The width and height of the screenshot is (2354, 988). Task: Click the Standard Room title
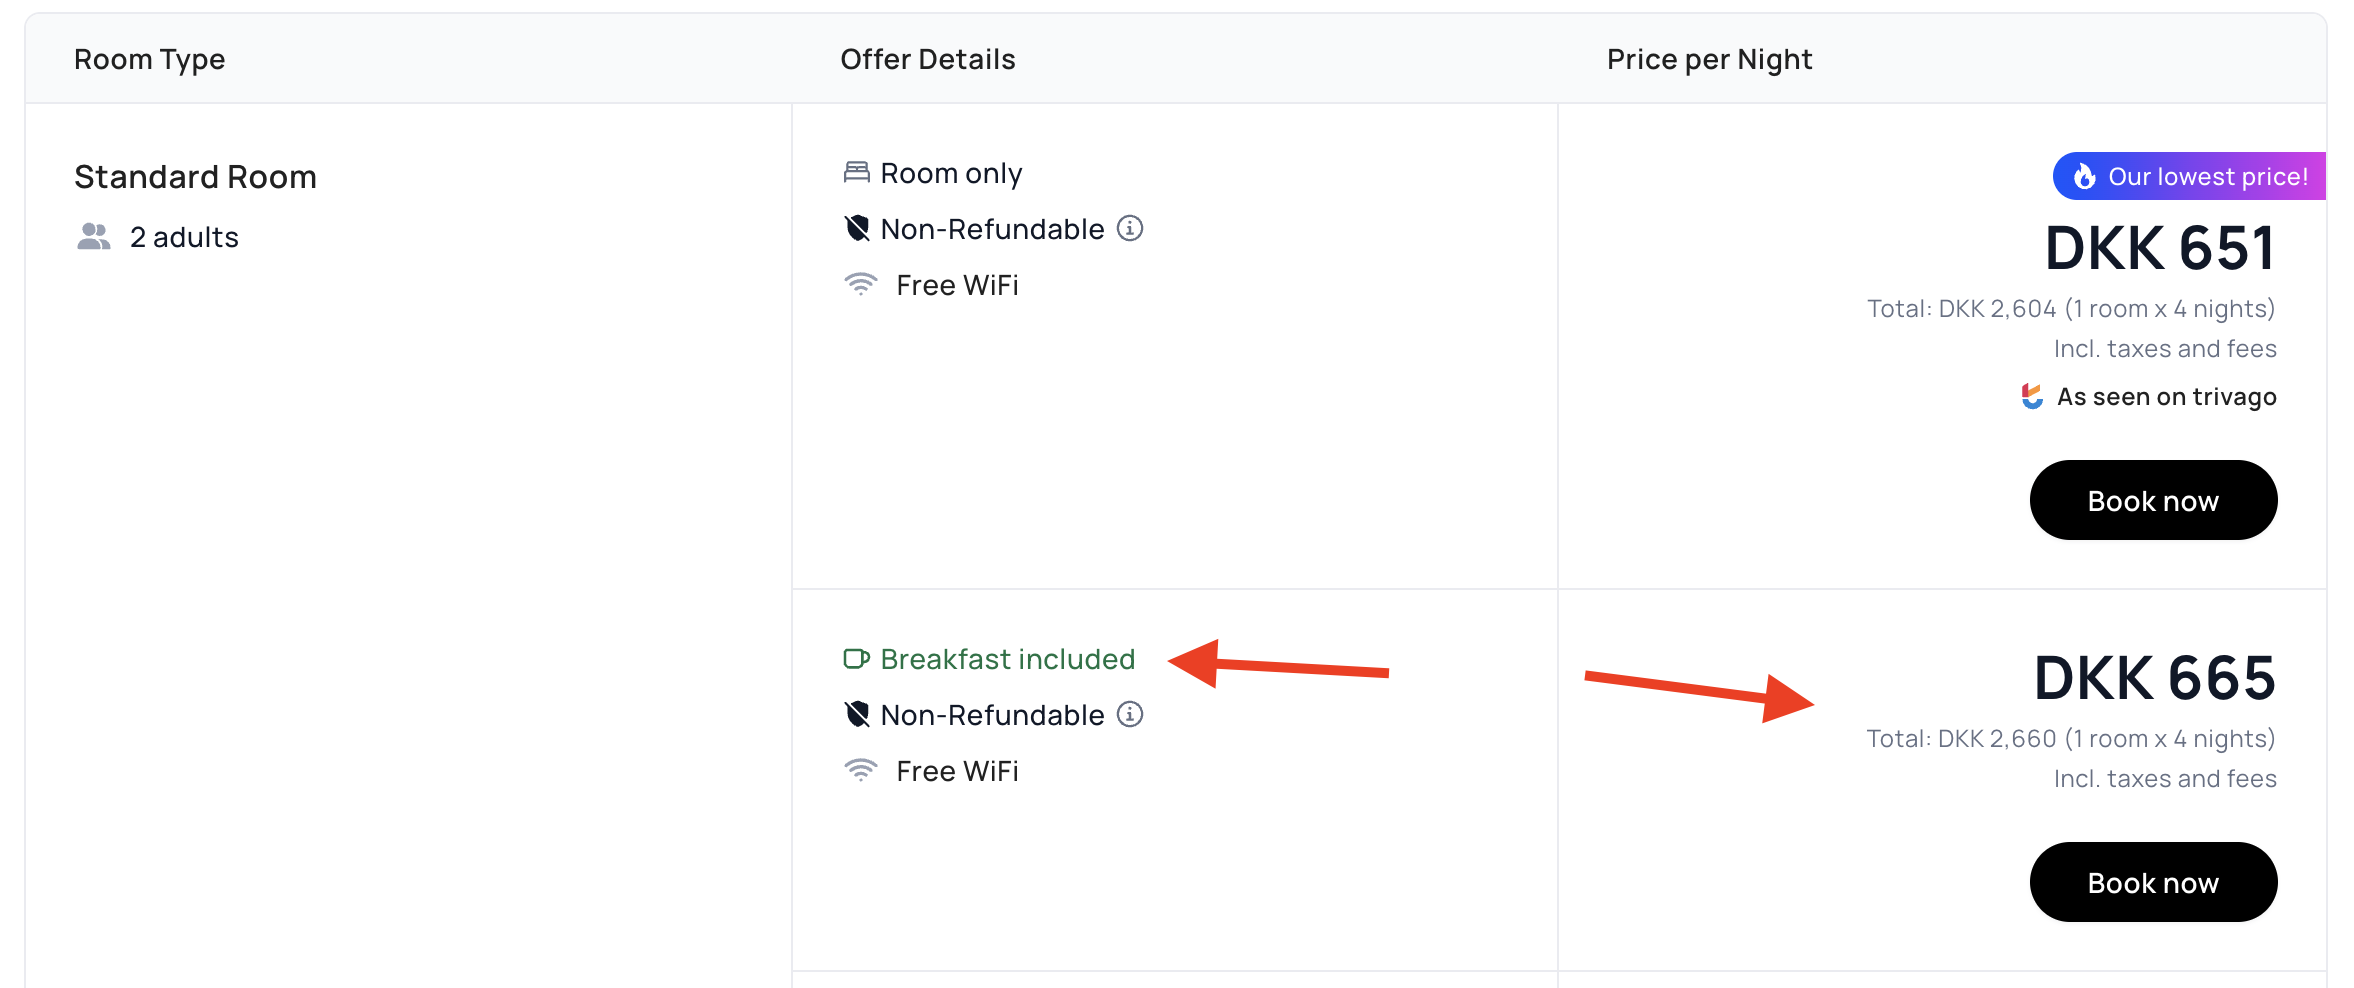pyautogui.click(x=195, y=177)
